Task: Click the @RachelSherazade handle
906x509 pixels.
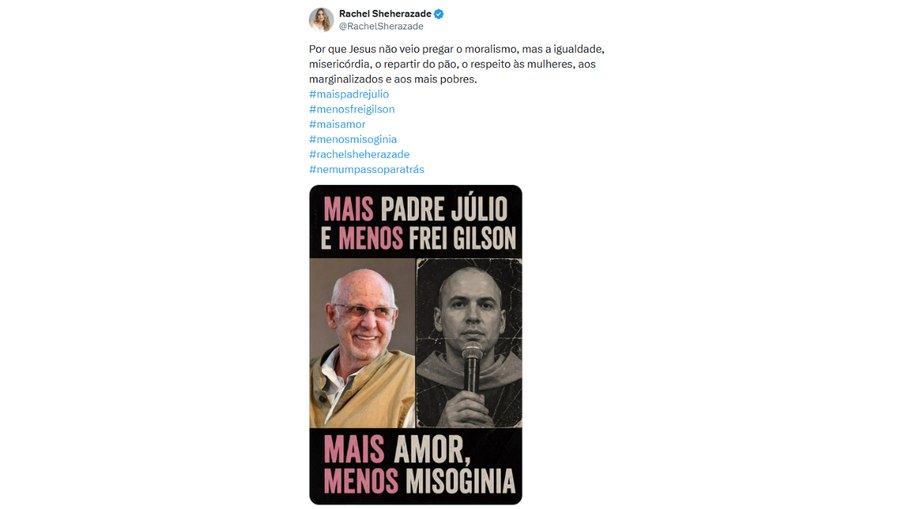Action: pos(381,27)
